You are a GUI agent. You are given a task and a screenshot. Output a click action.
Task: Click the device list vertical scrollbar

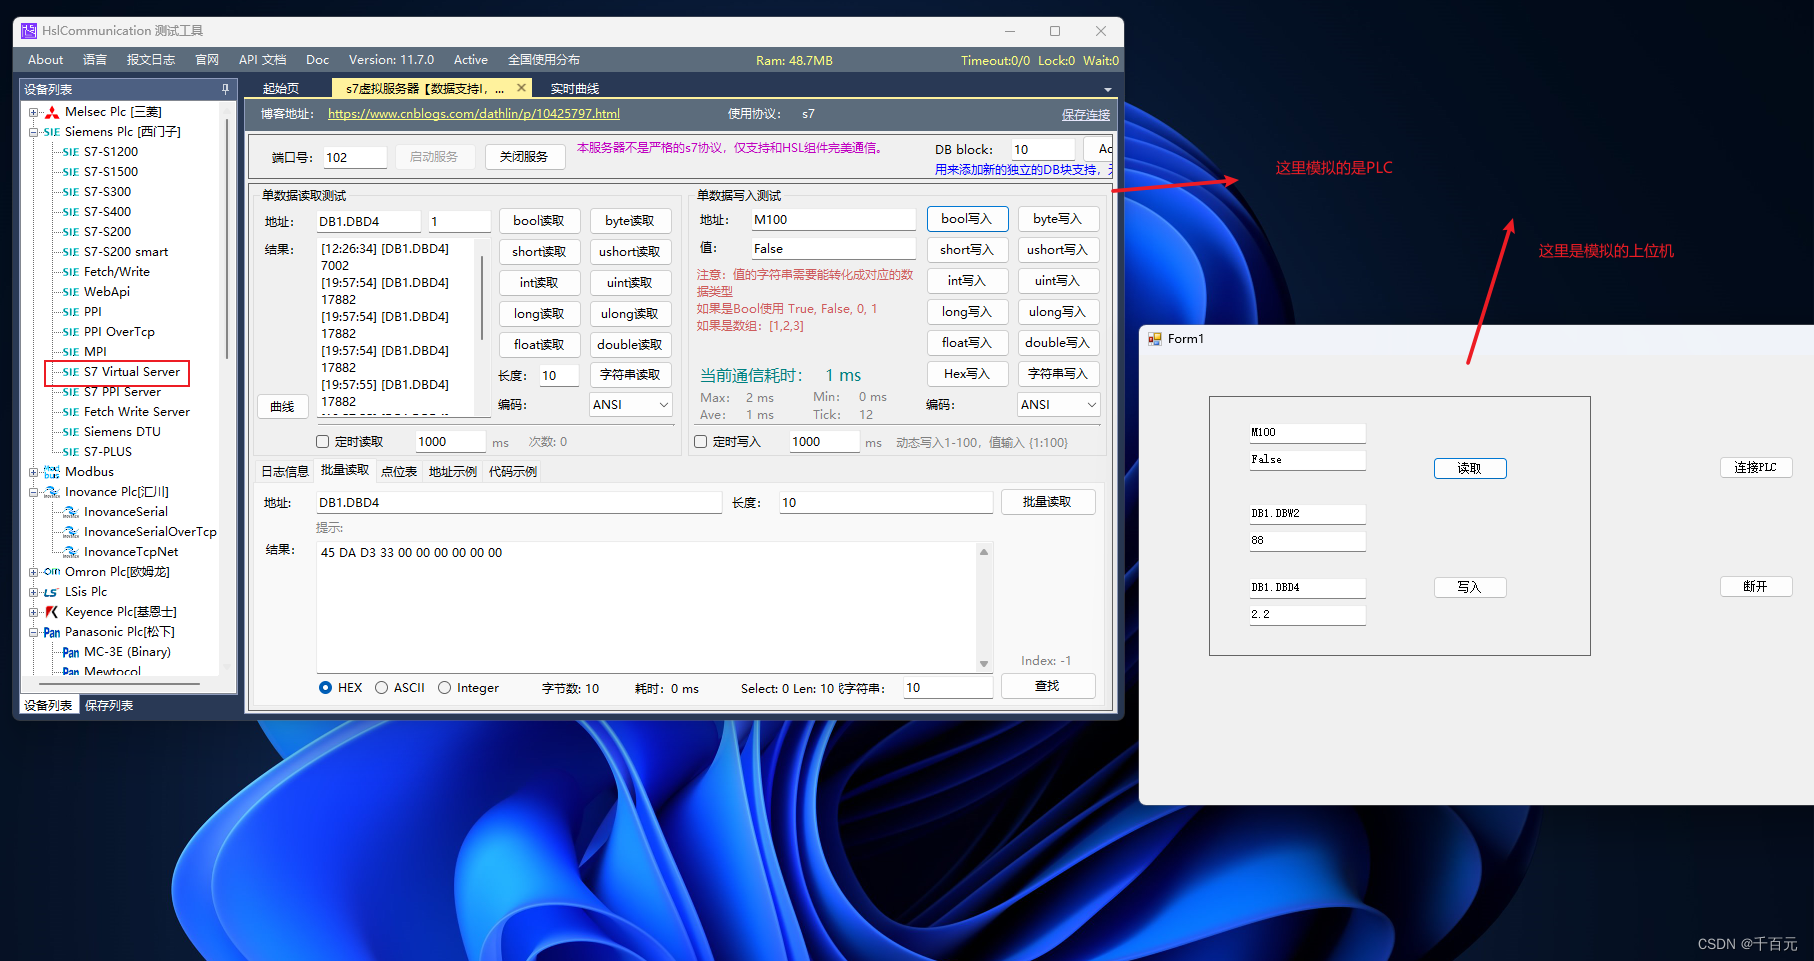click(x=227, y=240)
